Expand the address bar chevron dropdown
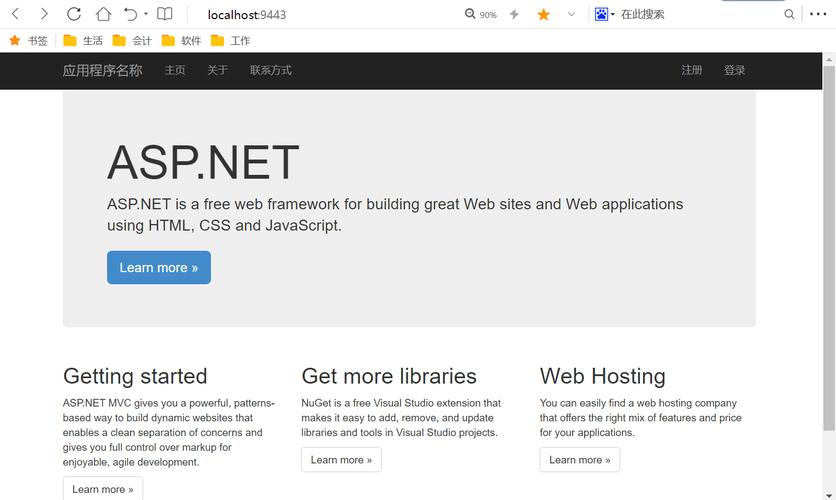Screen dimensions: 836x500 [x=571, y=14]
